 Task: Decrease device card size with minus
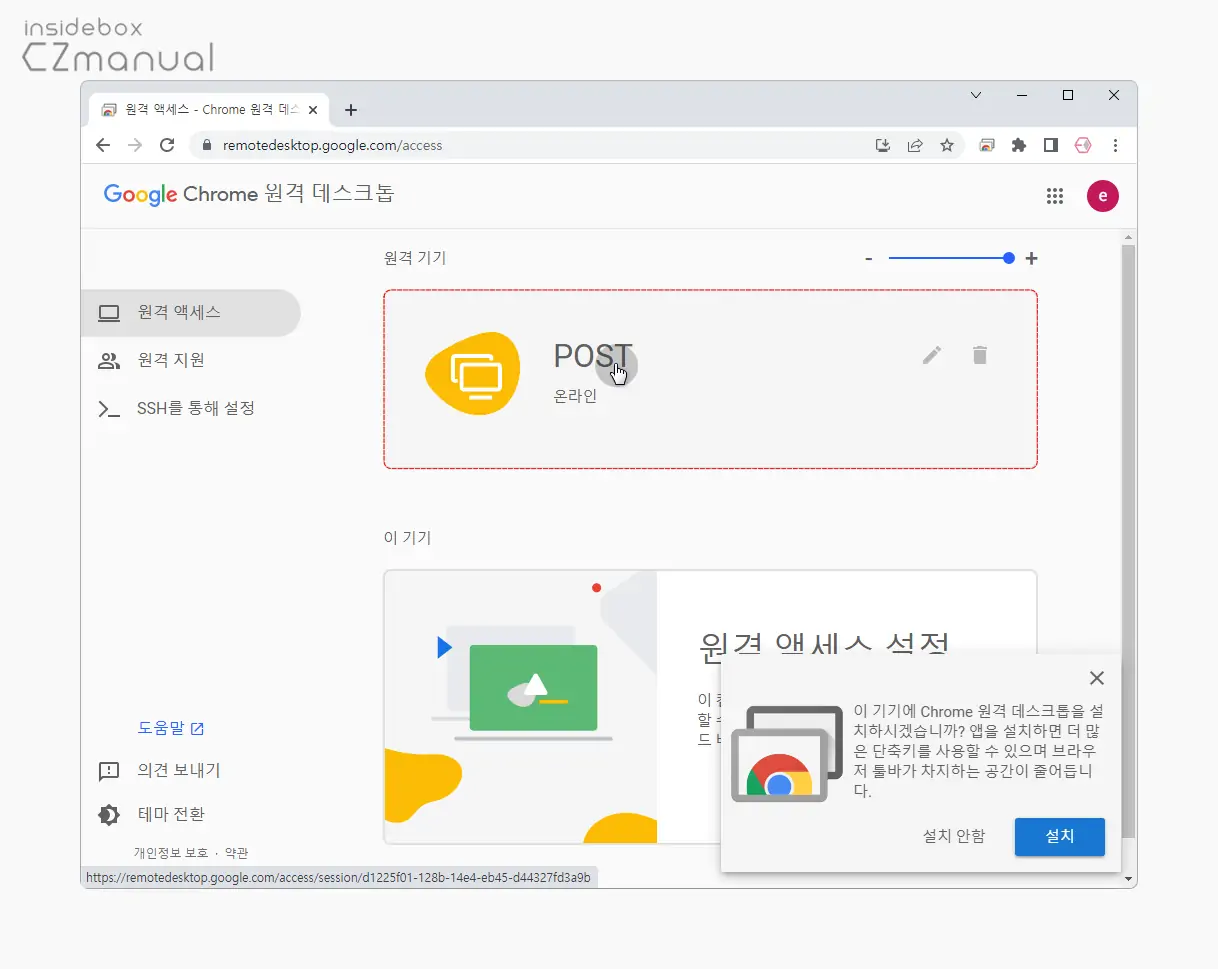tap(869, 259)
